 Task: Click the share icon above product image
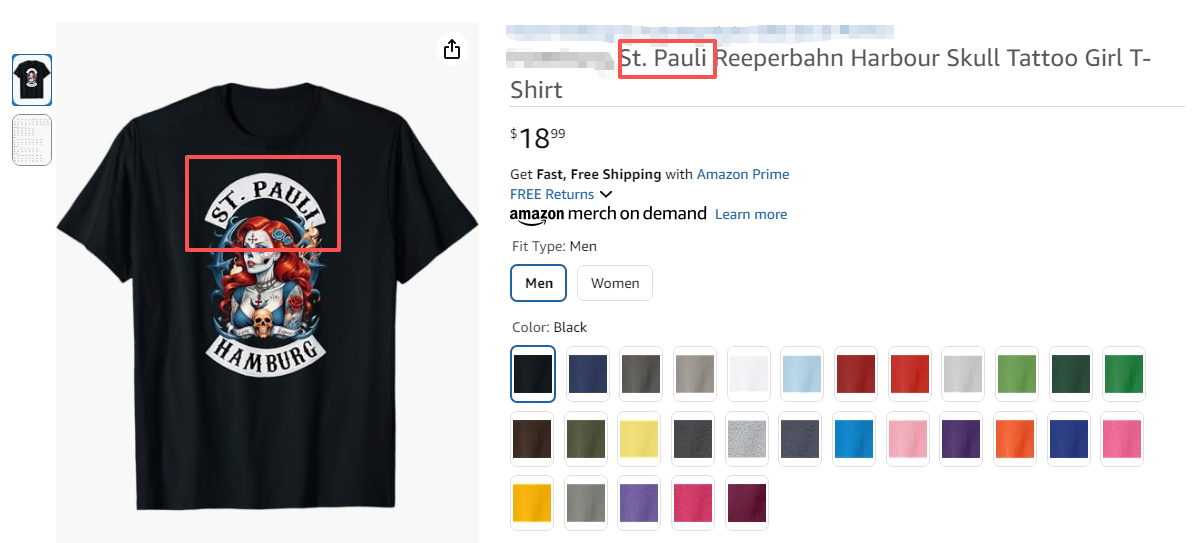452,49
